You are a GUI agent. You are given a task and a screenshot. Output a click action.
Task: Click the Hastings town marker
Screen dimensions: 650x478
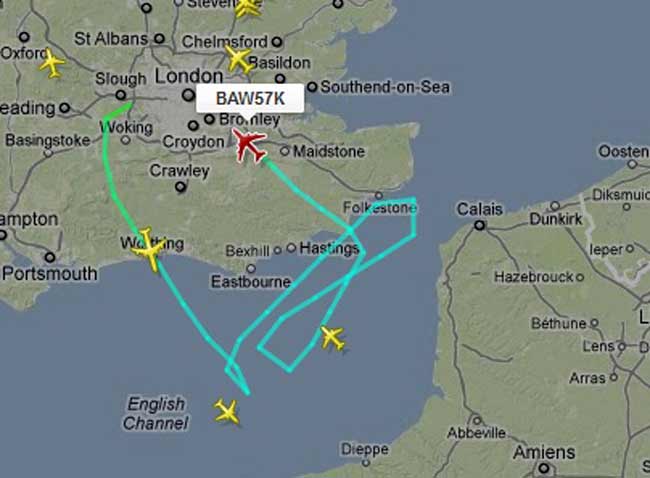pyautogui.click(x=291, y=248)
